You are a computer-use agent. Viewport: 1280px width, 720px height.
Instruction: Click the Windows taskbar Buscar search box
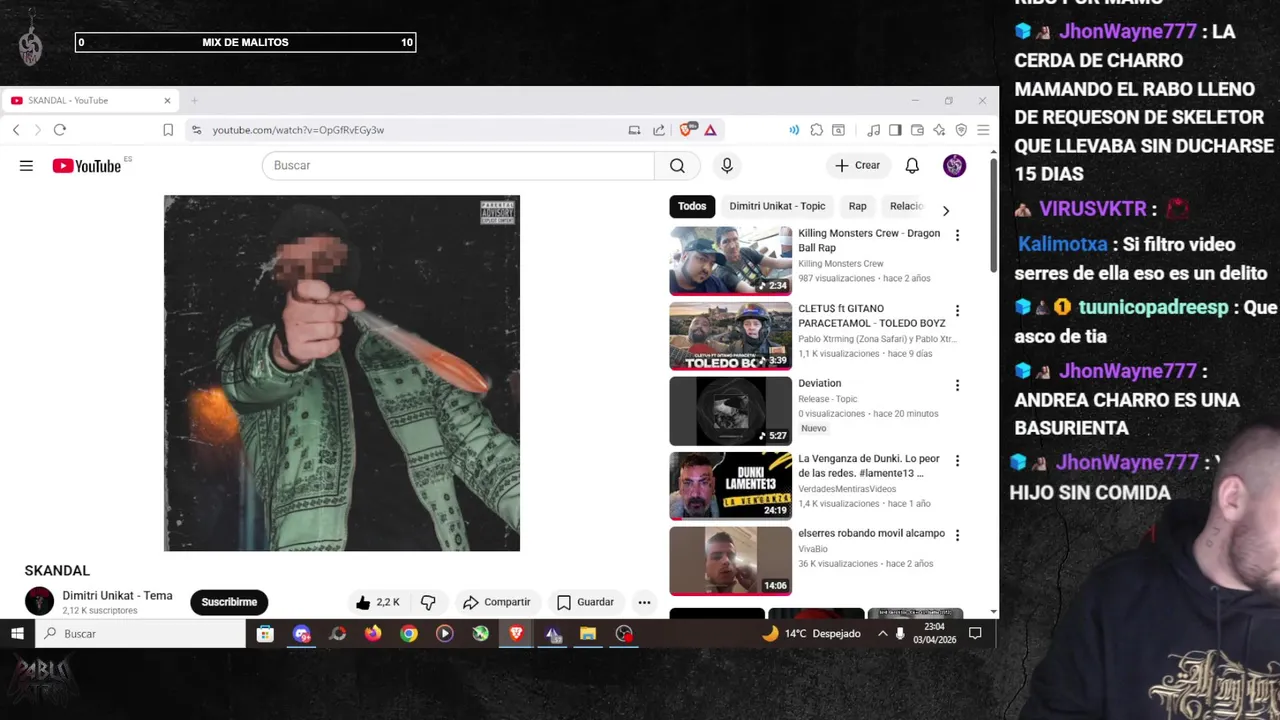tap(140, 633)
